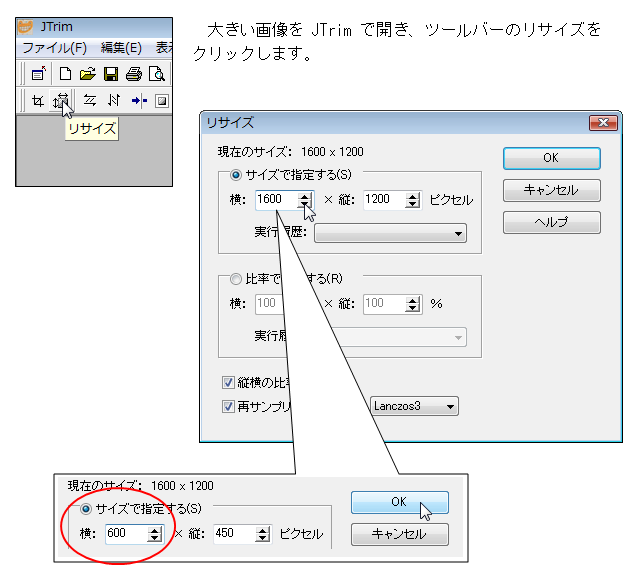Select サイズで指定する(S) radio in enlarged callout
Image resolution: width=639 pixels, height=579 pixels.
click(86, 509)
